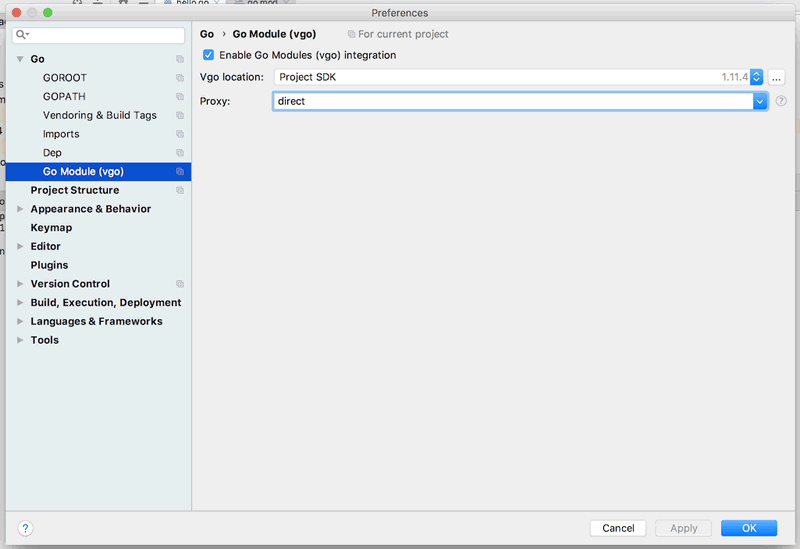This screenshot has width=800, height=549.
Task: Open Vendoring & Build Tags settings
Action: tap(98, 115)
